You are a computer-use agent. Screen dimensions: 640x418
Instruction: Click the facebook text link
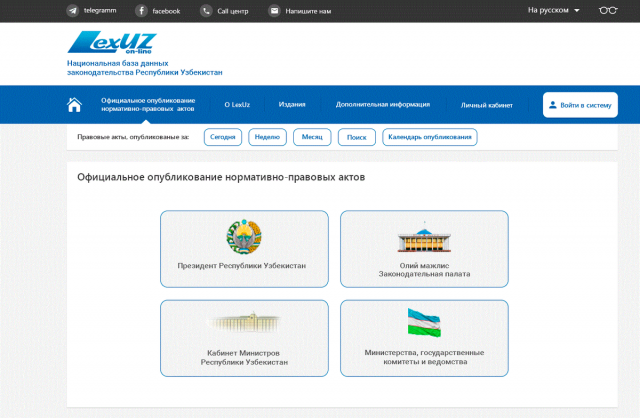click(x=166, y=11)
